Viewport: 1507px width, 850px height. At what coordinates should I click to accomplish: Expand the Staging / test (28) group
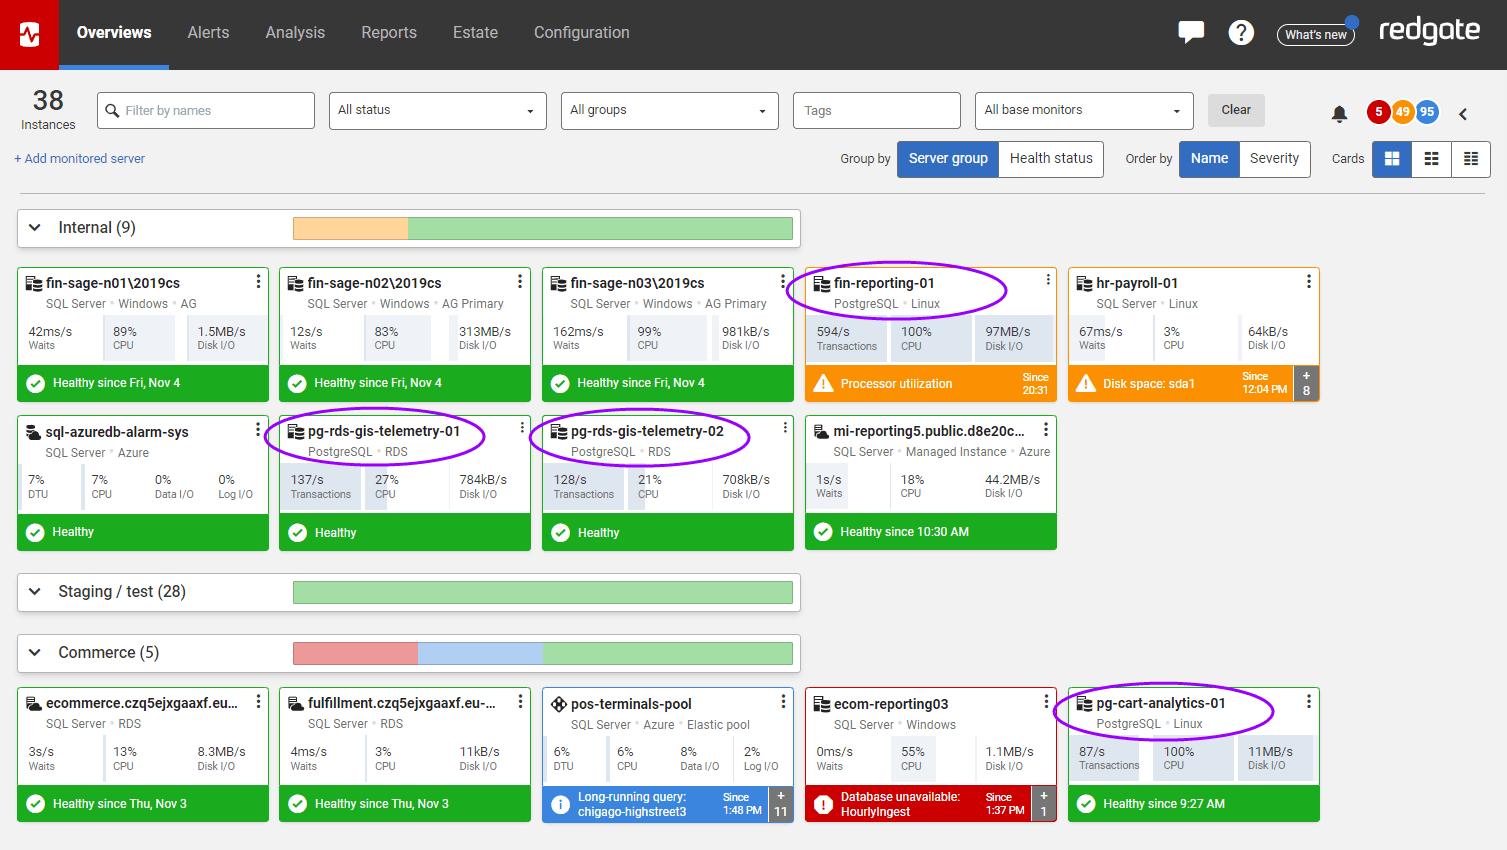[x=35, y=592]
